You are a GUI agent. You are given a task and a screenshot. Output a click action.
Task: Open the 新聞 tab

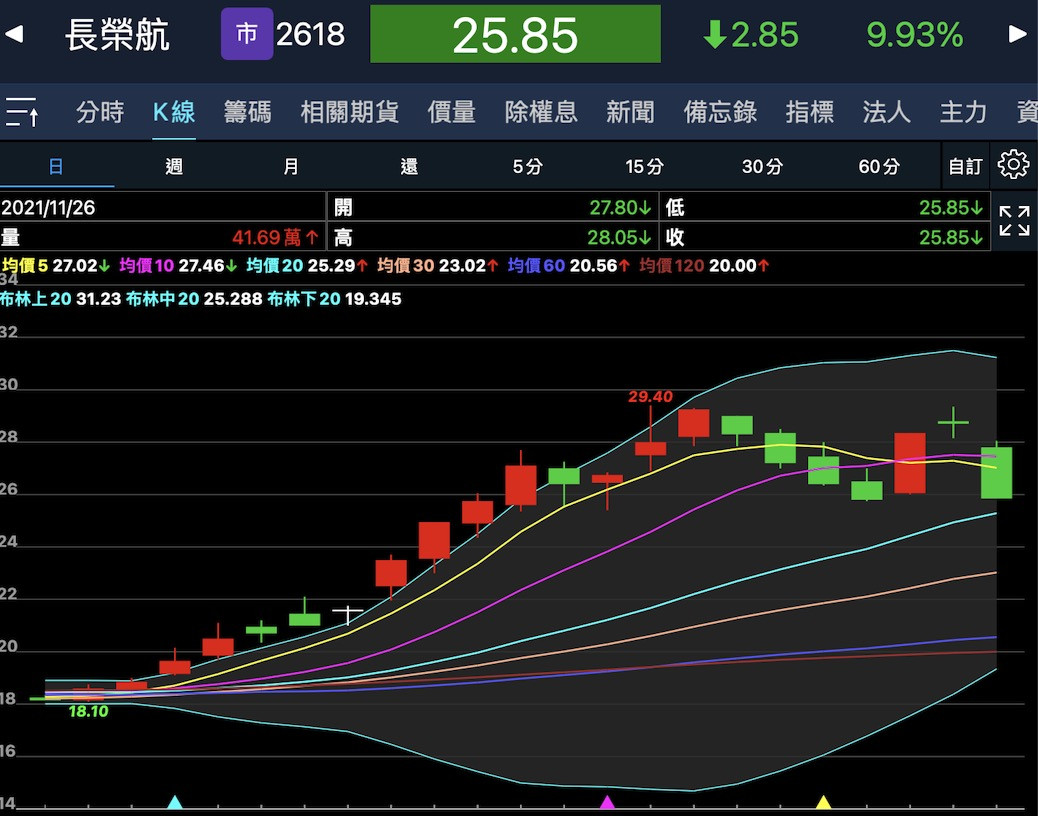pyautogui.click(x=630, y=112)
